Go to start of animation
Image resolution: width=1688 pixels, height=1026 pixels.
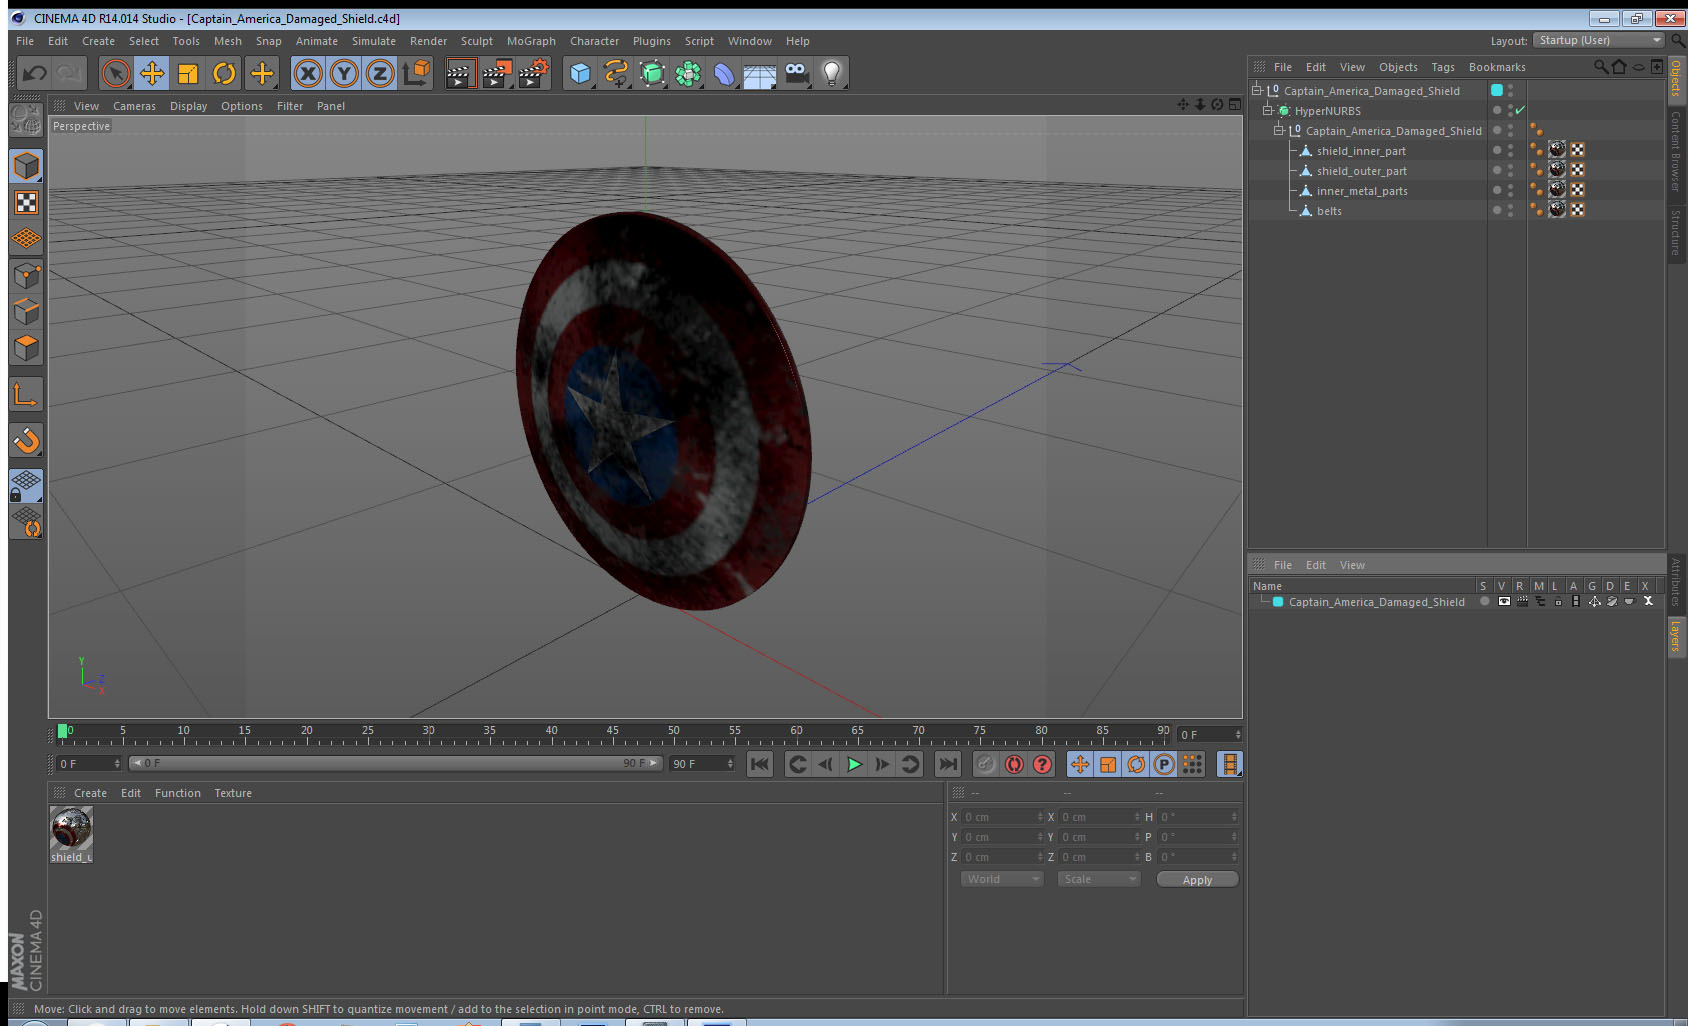(760, 764)
